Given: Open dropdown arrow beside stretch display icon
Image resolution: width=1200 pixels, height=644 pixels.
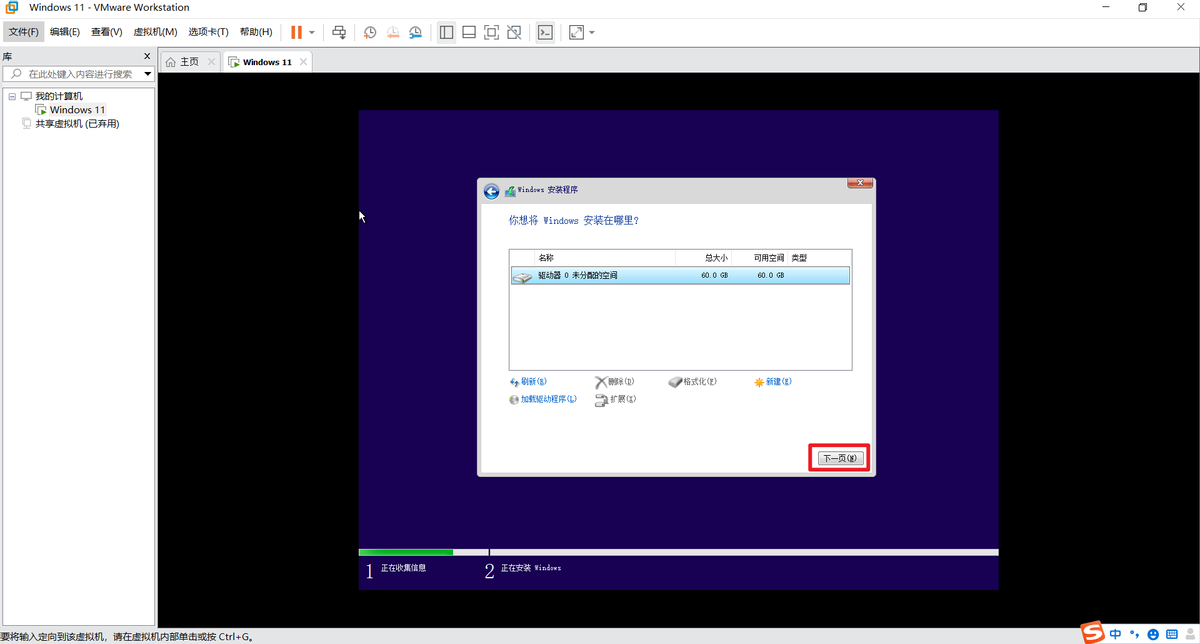Looking at the screenshot, I should tap(592, 32).
